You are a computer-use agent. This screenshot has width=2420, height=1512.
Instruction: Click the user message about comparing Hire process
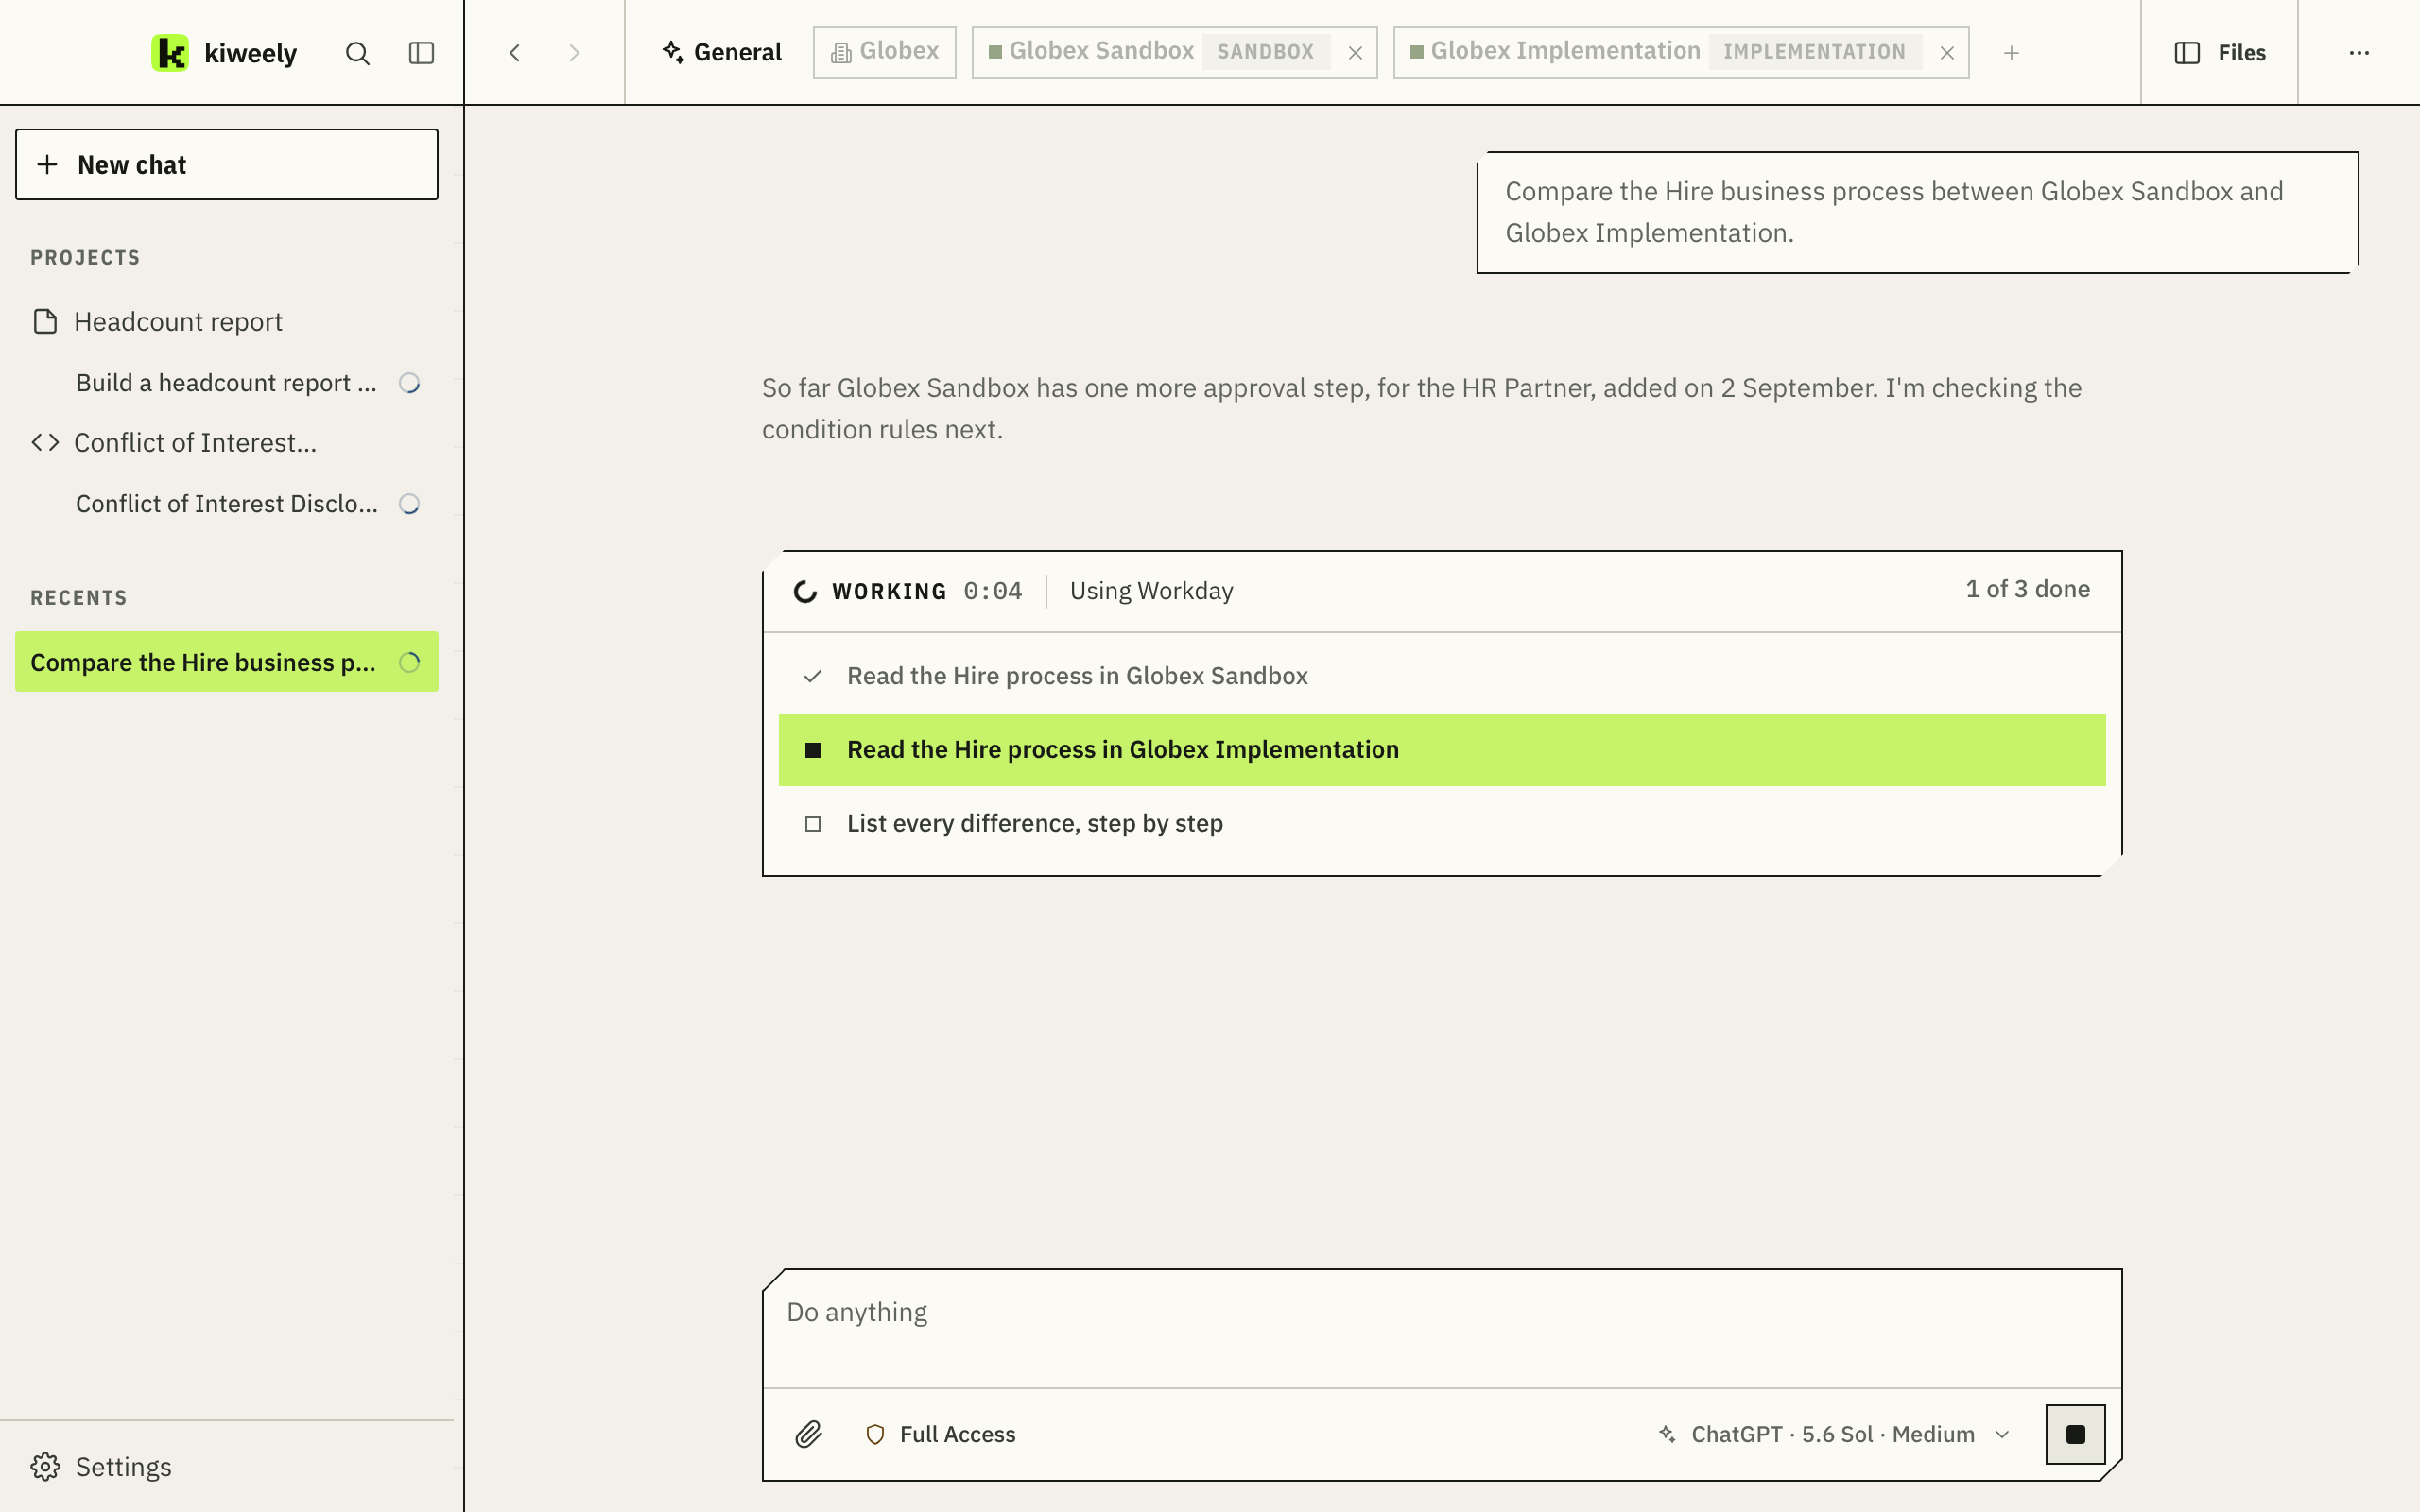[1917, 212]
